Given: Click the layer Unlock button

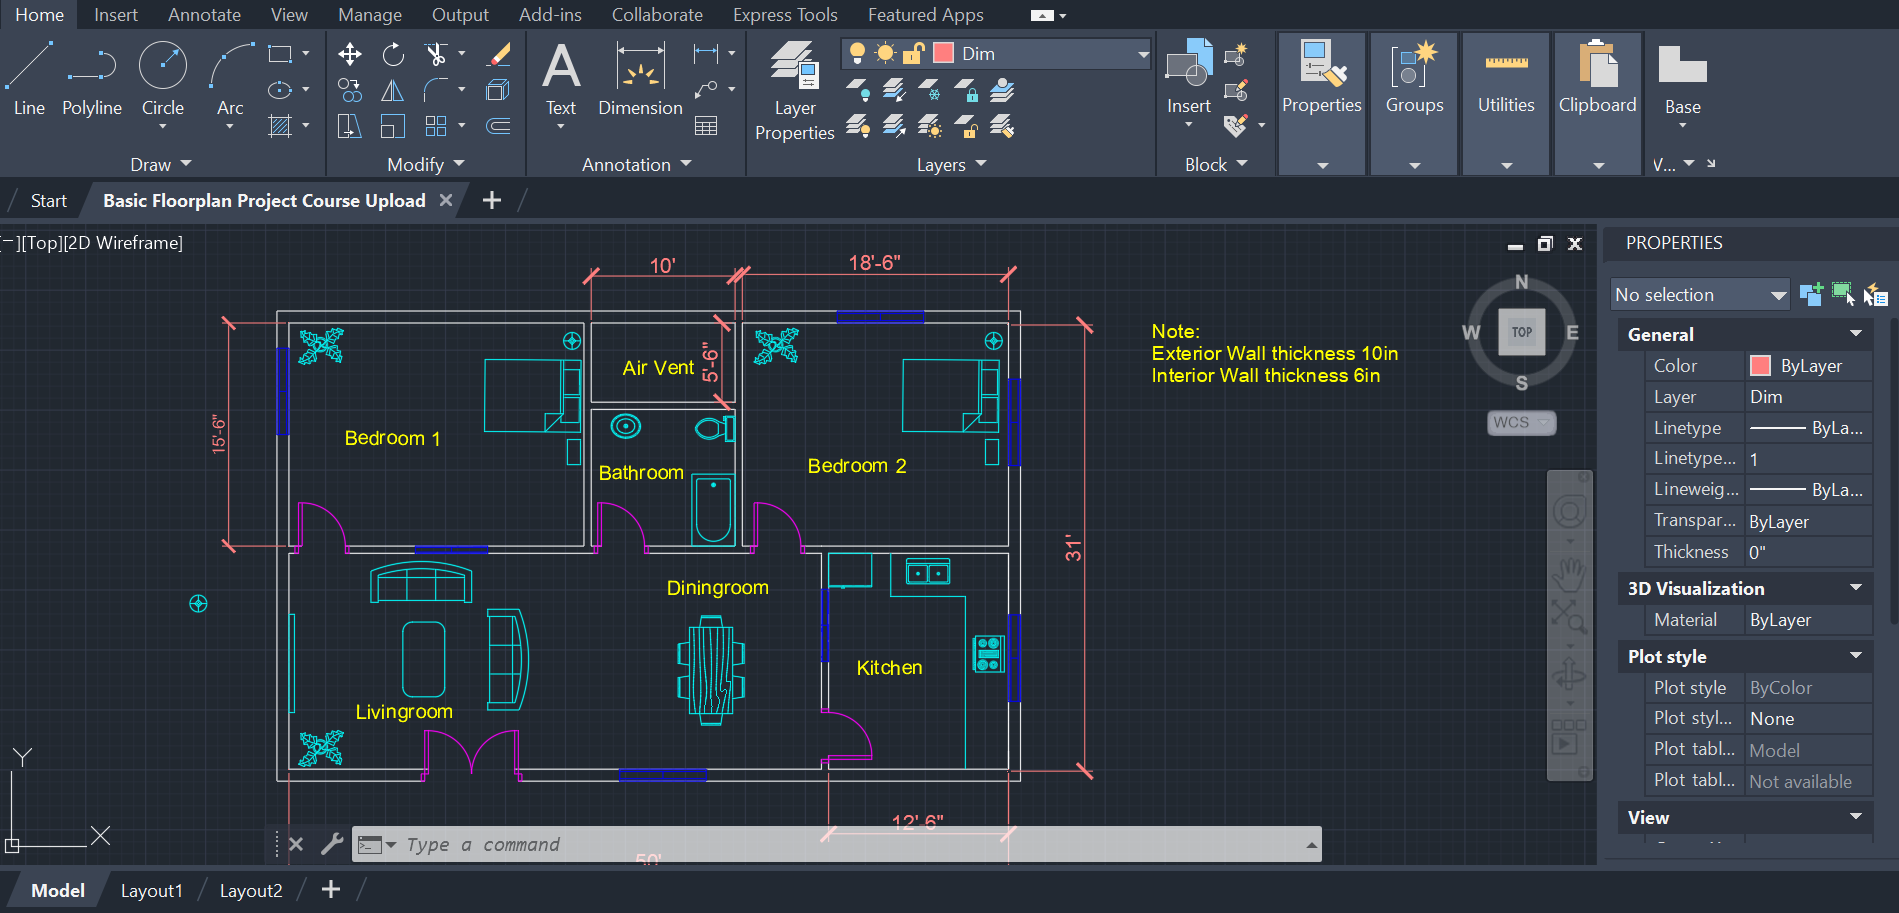Looking at the screenshot, I should click(x=966, y=126).
